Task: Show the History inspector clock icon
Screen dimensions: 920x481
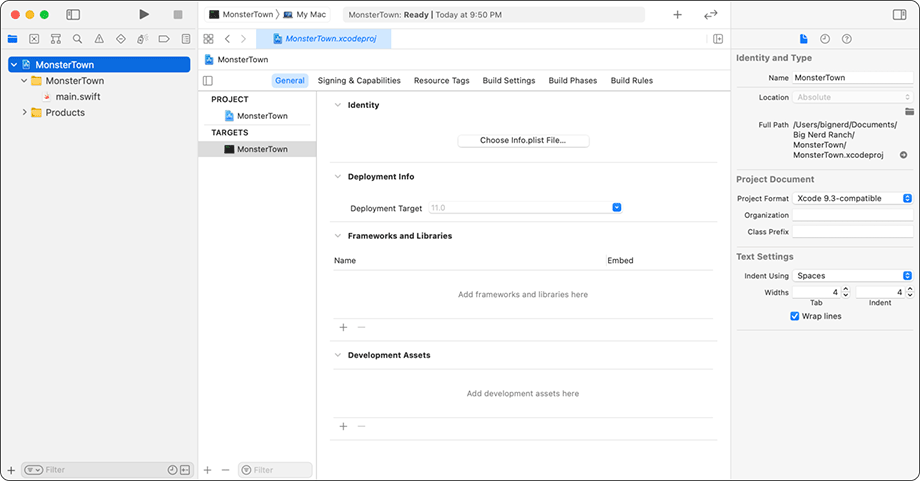Action: (x=825, y=39)
